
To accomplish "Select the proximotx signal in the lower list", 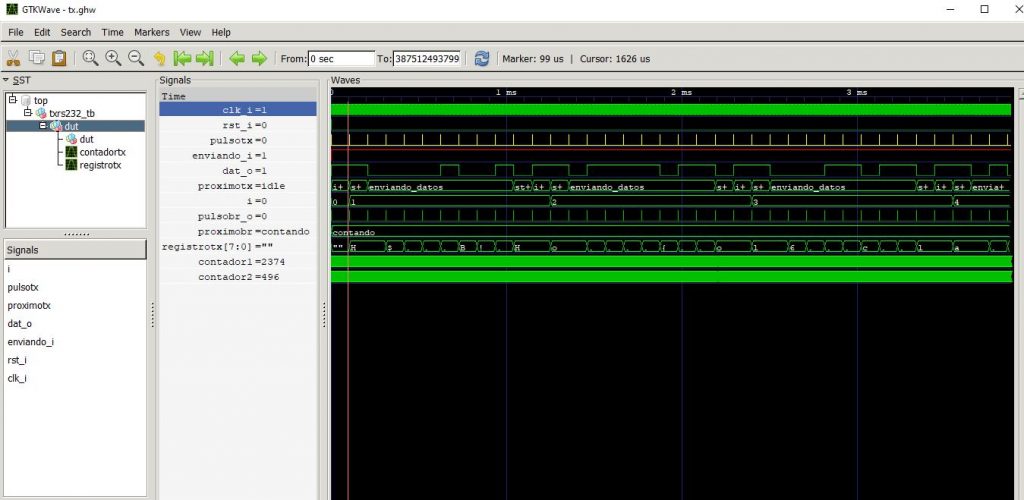I will [29, 305].
